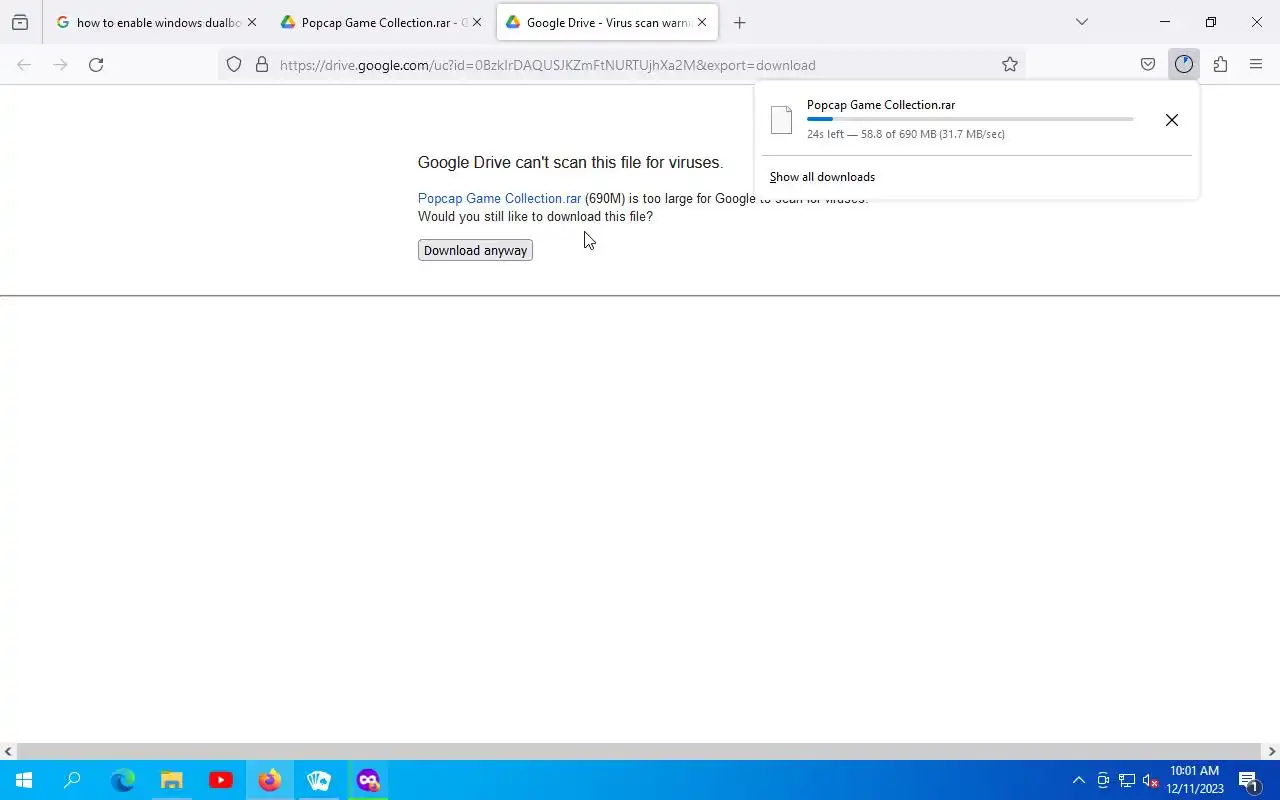Close the Popcap Game Collection.rar tab

coord(476,22)
